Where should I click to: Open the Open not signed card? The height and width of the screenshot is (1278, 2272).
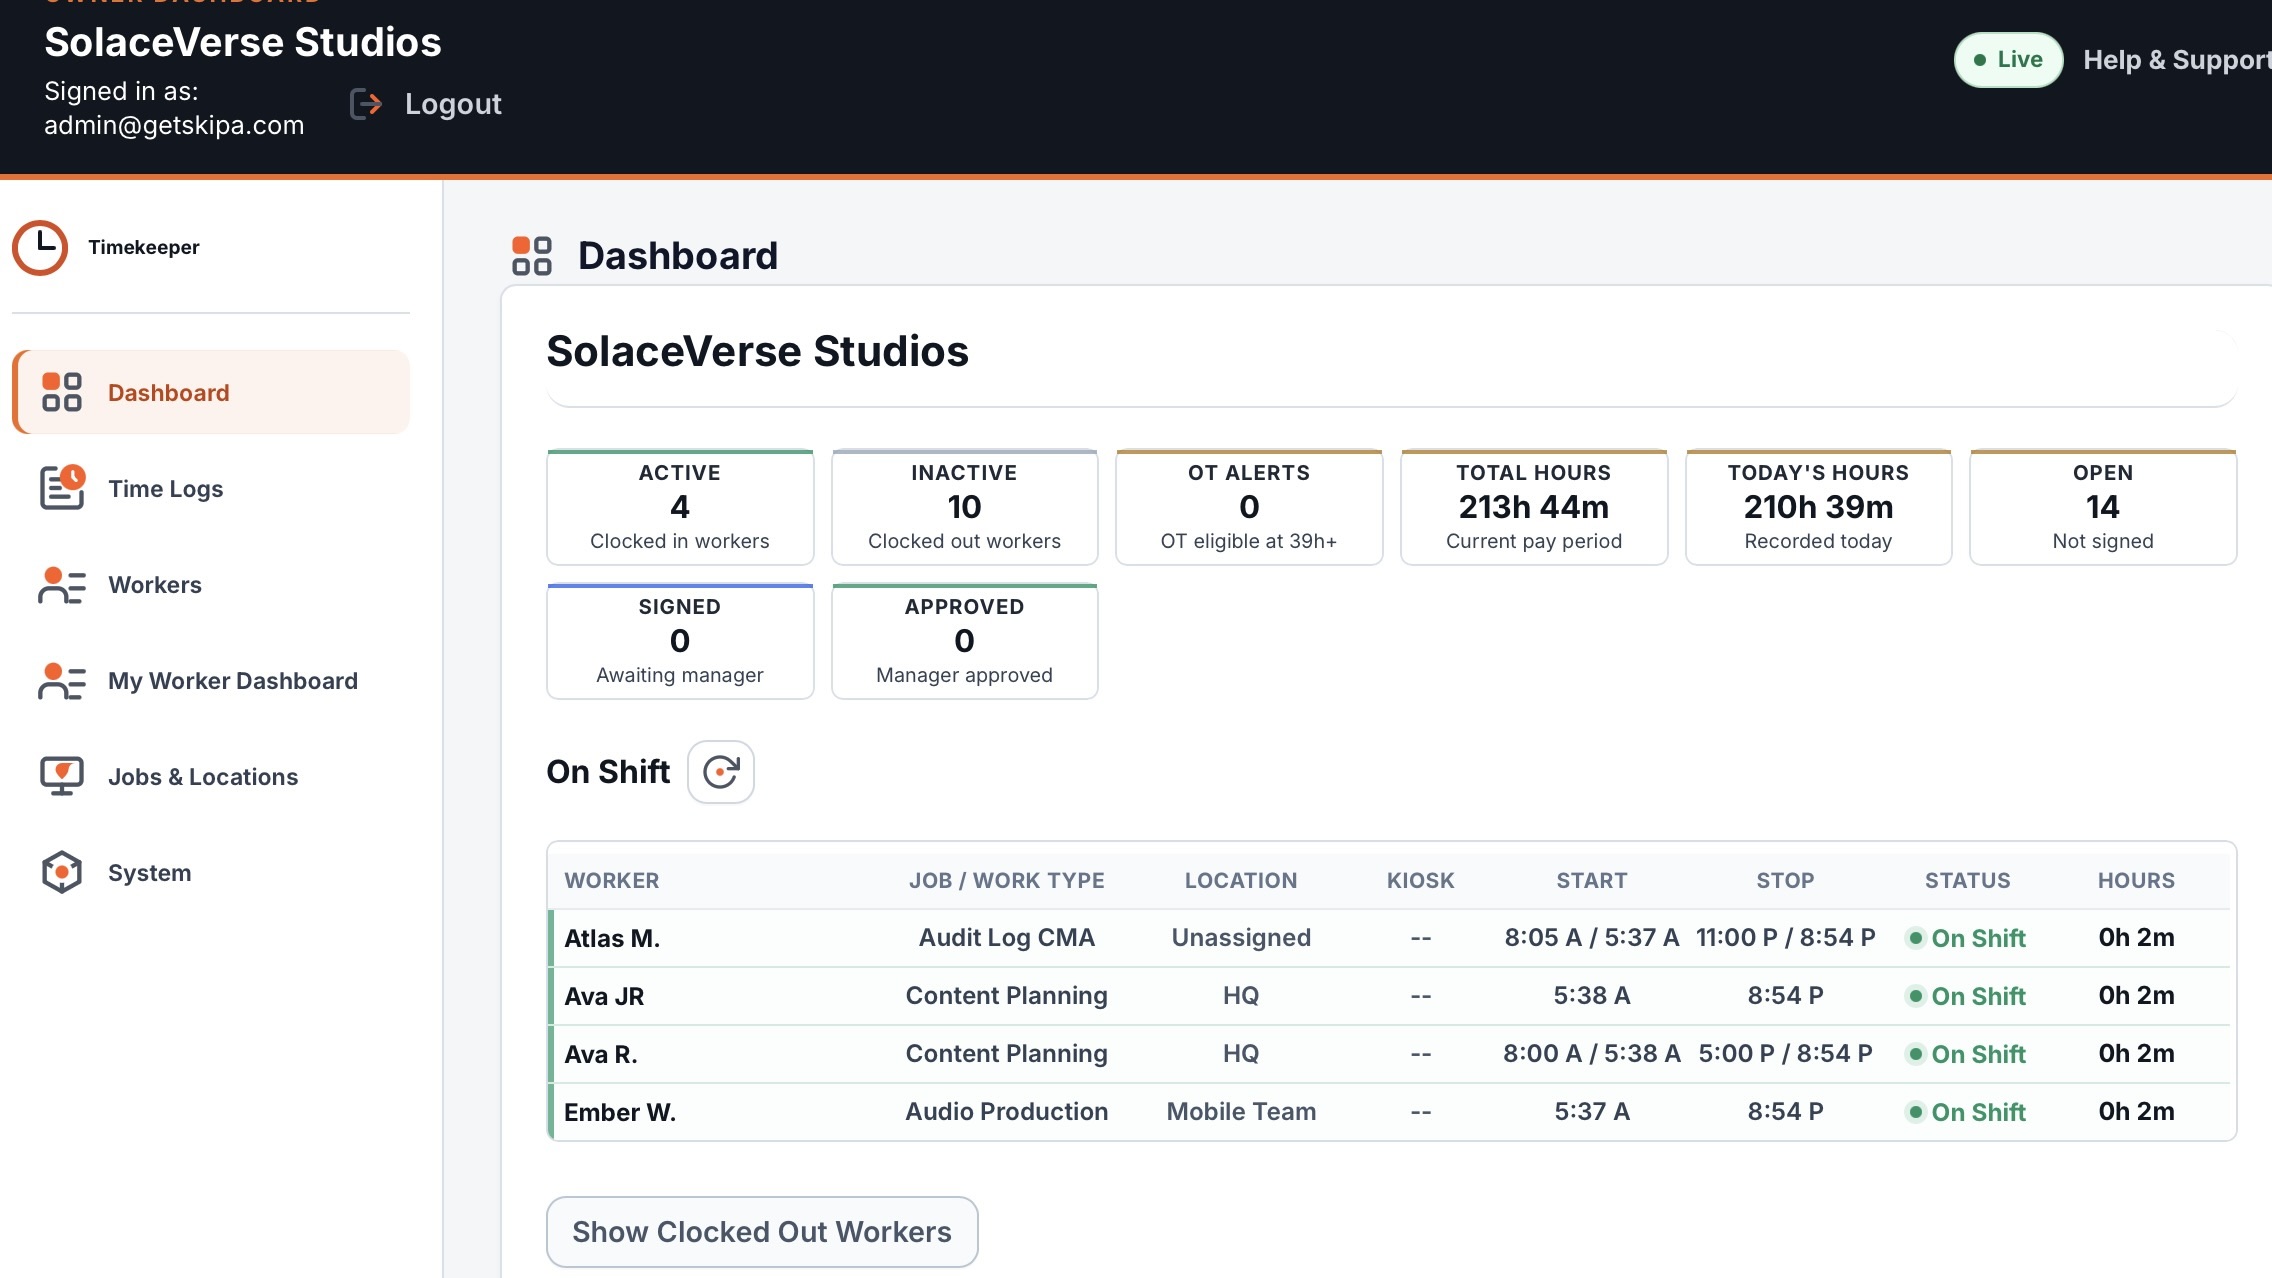[x=2103, y=507]
